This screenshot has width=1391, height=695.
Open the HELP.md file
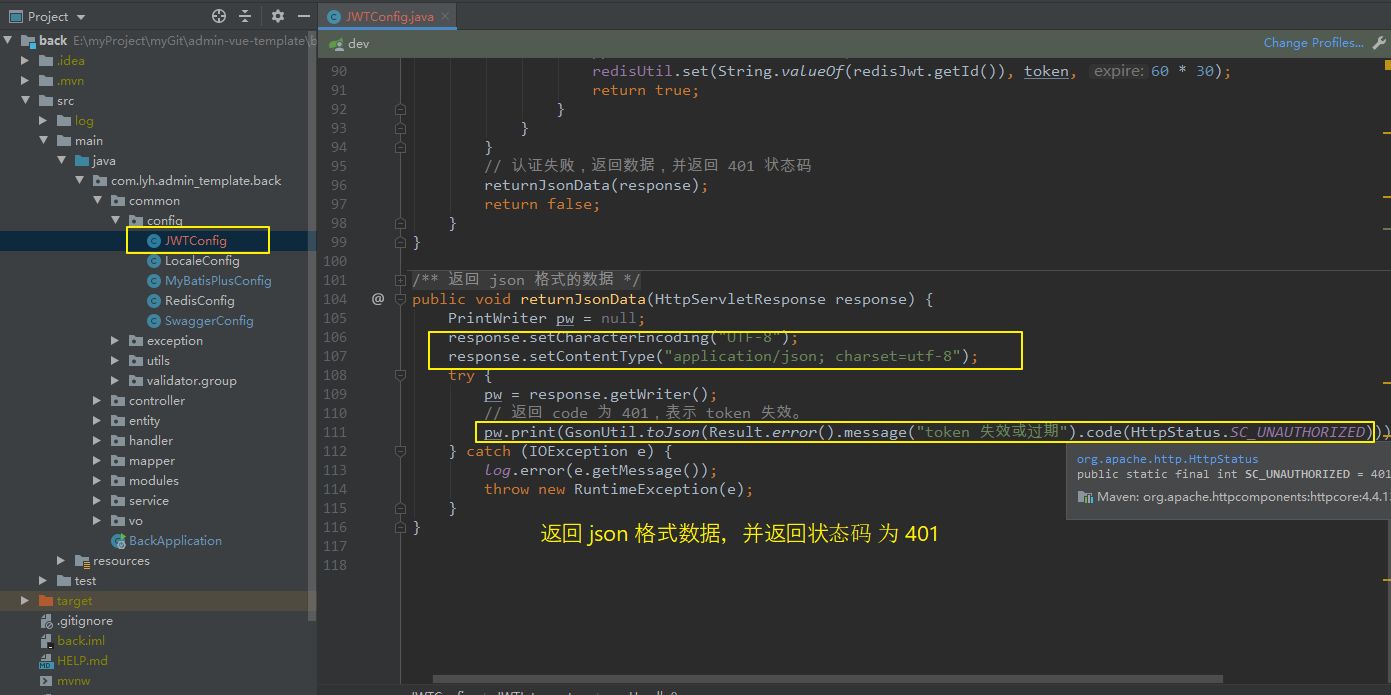82,661
